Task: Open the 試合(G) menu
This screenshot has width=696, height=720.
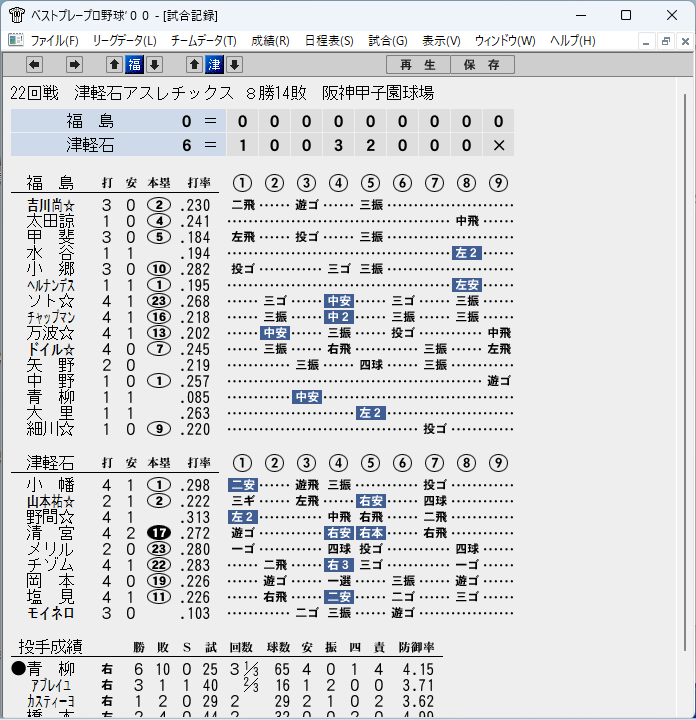Action: pyautogui.click(x=388, y=41)
